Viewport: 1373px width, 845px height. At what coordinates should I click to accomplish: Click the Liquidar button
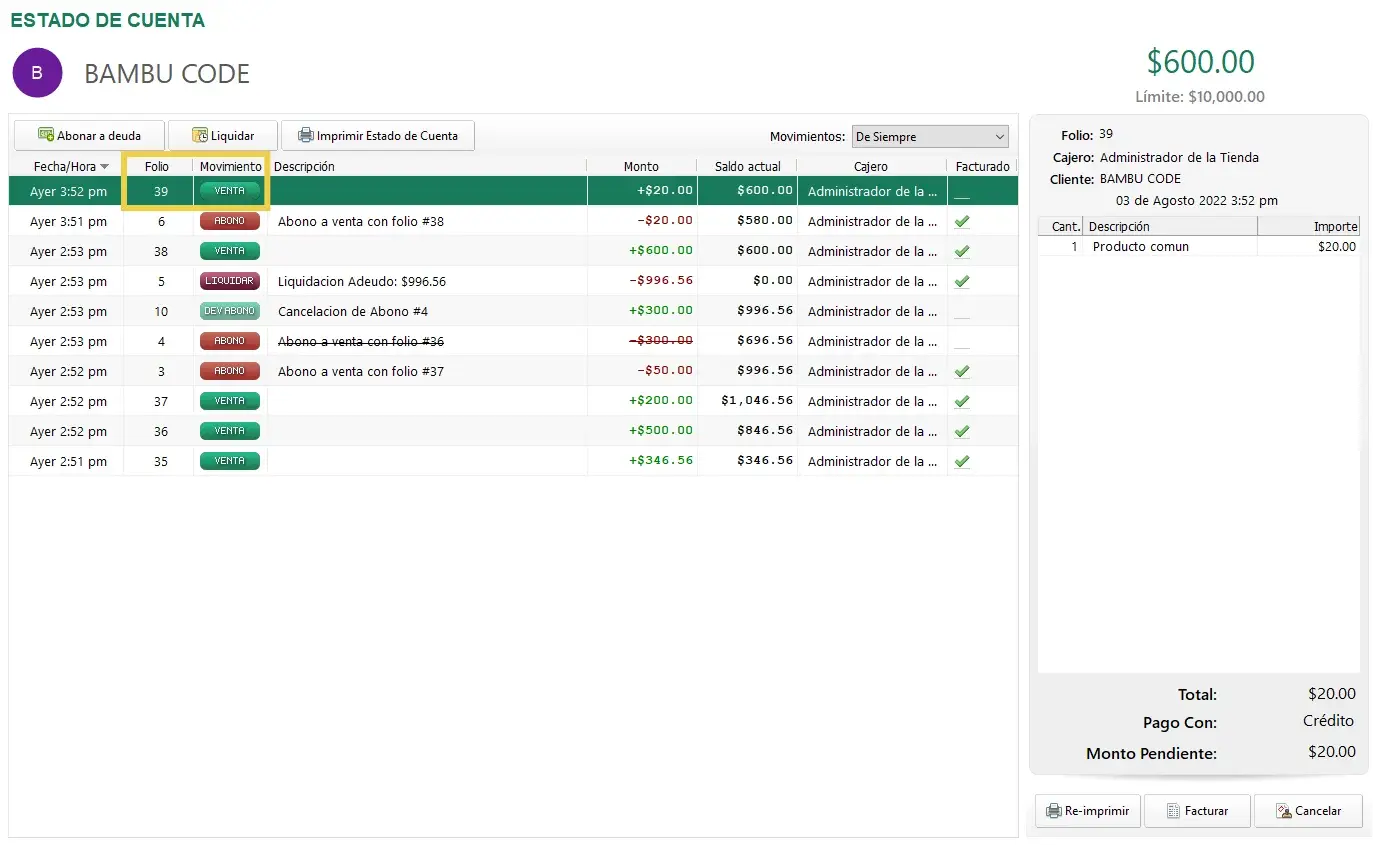pos(222,136)
